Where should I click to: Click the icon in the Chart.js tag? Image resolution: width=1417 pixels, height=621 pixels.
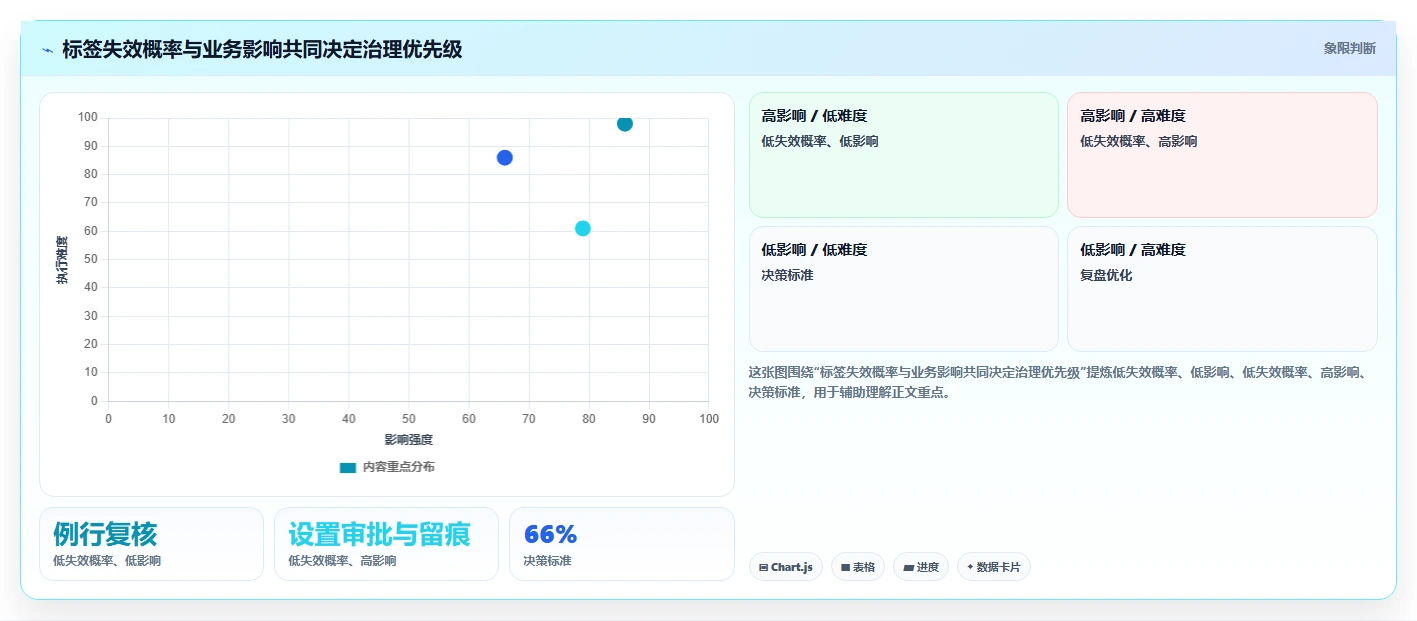(764, 568)
